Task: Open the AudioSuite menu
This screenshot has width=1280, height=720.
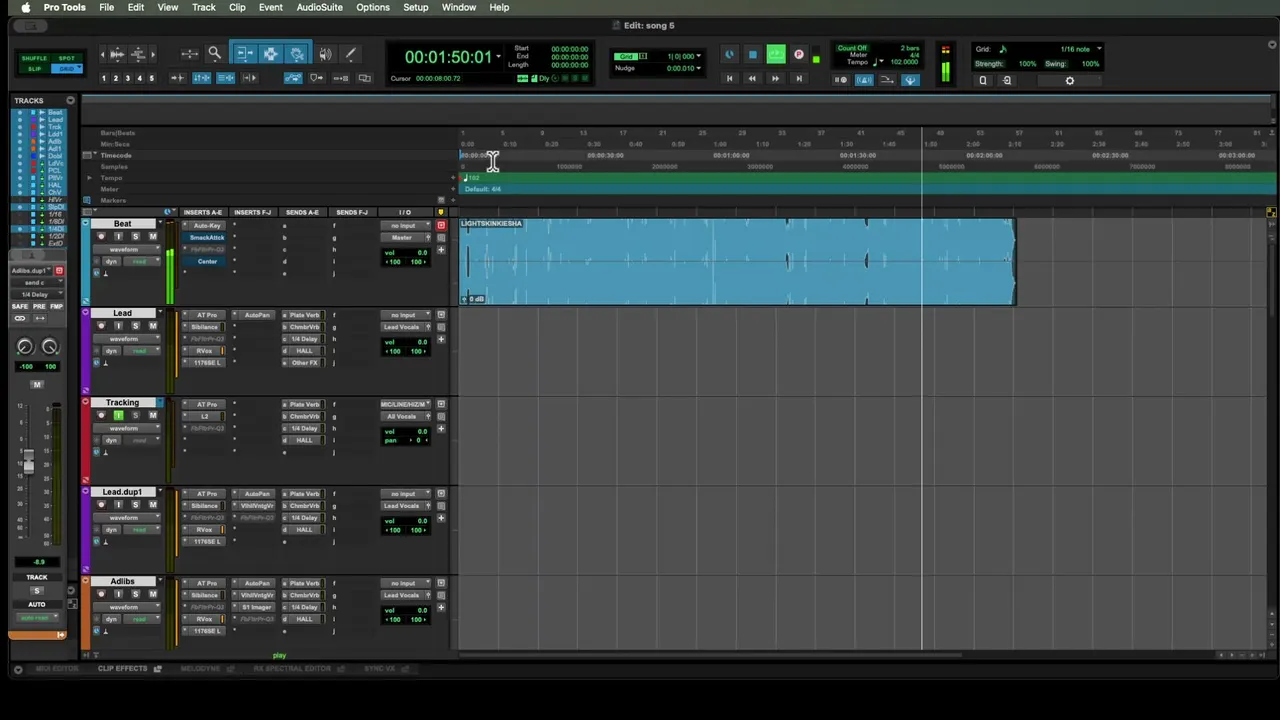Action: (320, 7)
